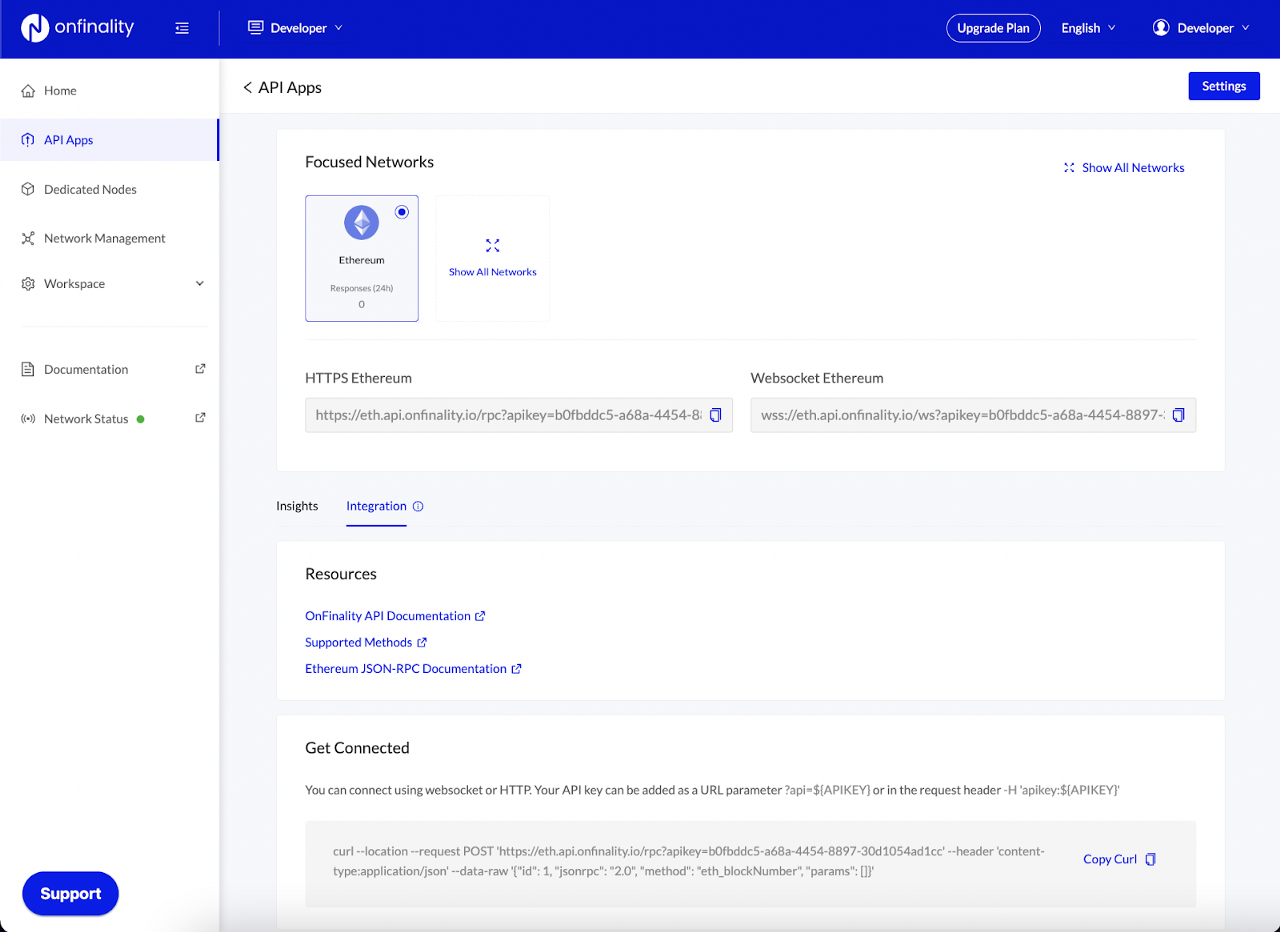Image resolution: width=1280 pixels, height=932 pixels.
Task: Switch to the Insights tab
Action: click(297, 506)
